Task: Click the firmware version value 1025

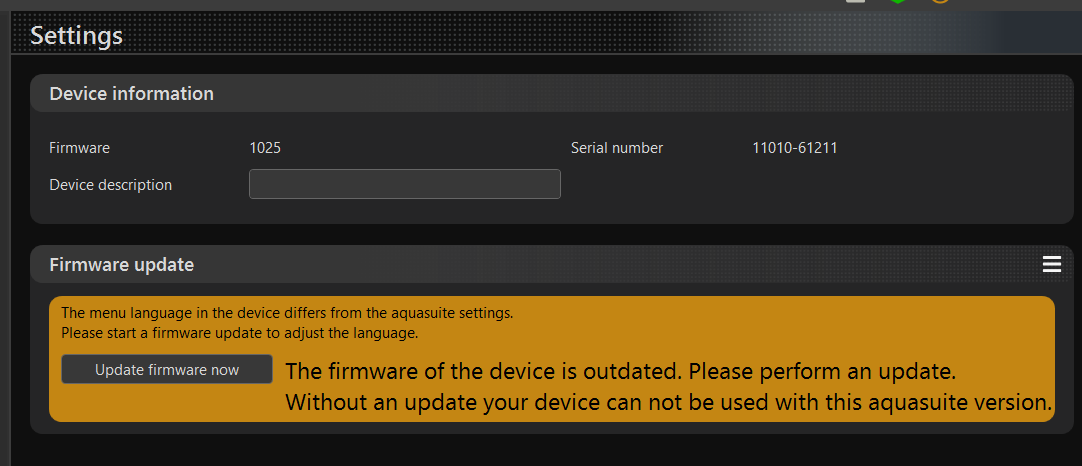Action: pyautogui.click(x=265, y=148)
